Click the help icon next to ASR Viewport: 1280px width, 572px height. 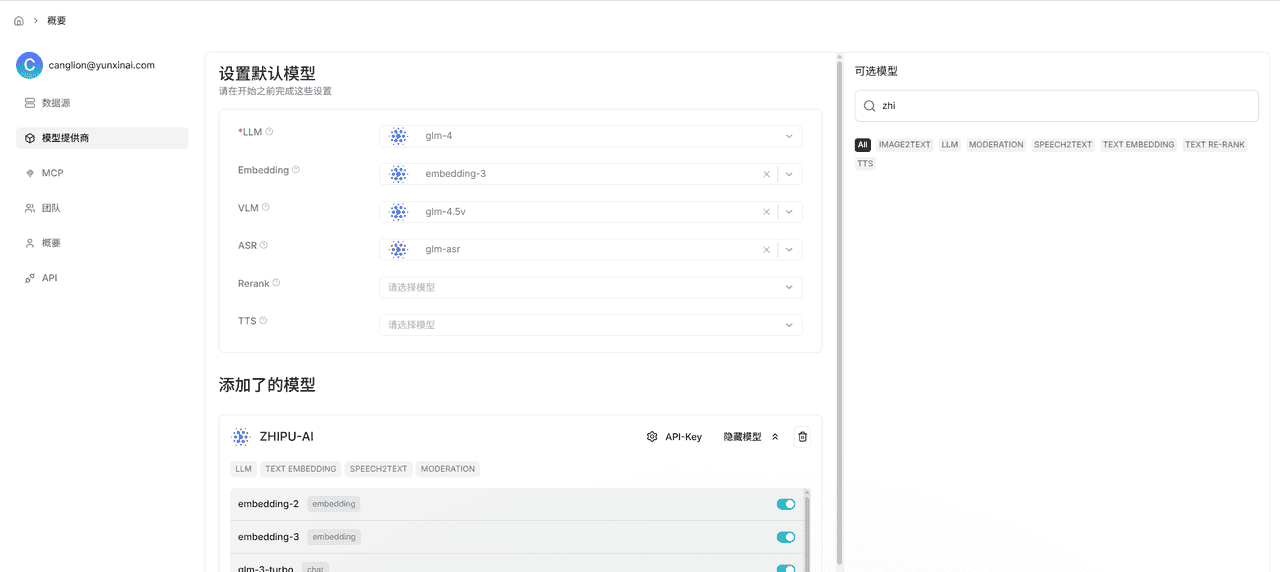(264, 245)
